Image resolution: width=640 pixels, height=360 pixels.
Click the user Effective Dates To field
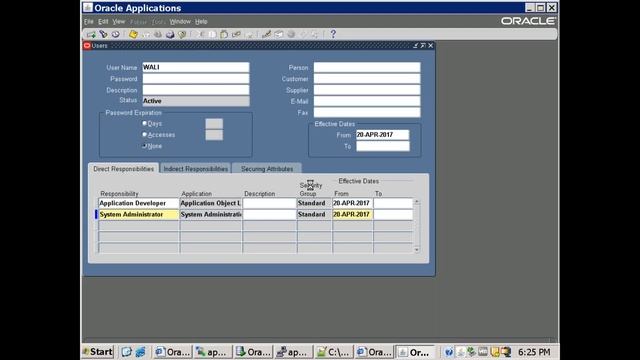click(x=382, y=146)
